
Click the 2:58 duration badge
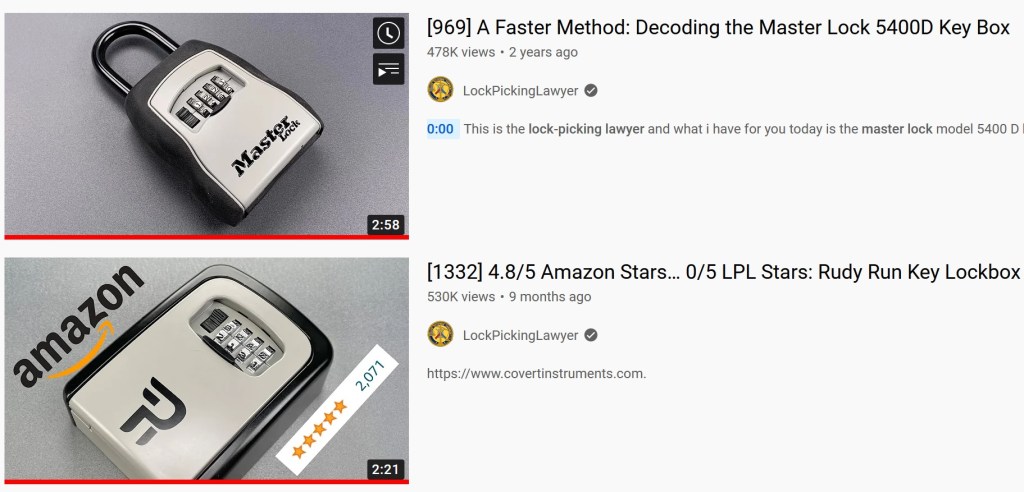pyautogui.click(x=385, y=225)
